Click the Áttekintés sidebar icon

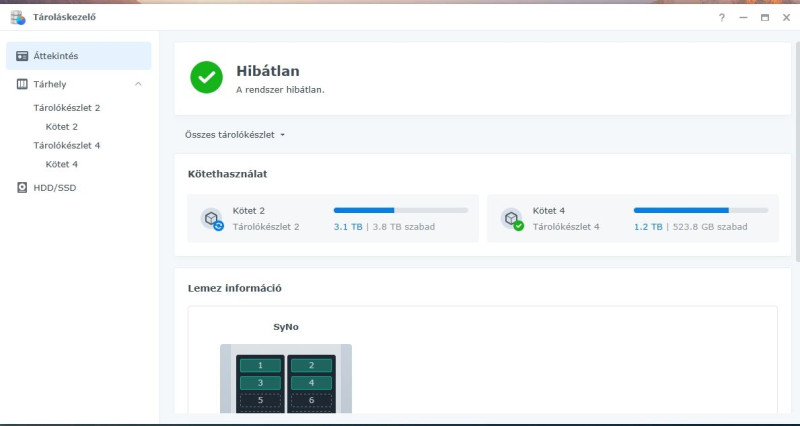click(x=22, y=56)
